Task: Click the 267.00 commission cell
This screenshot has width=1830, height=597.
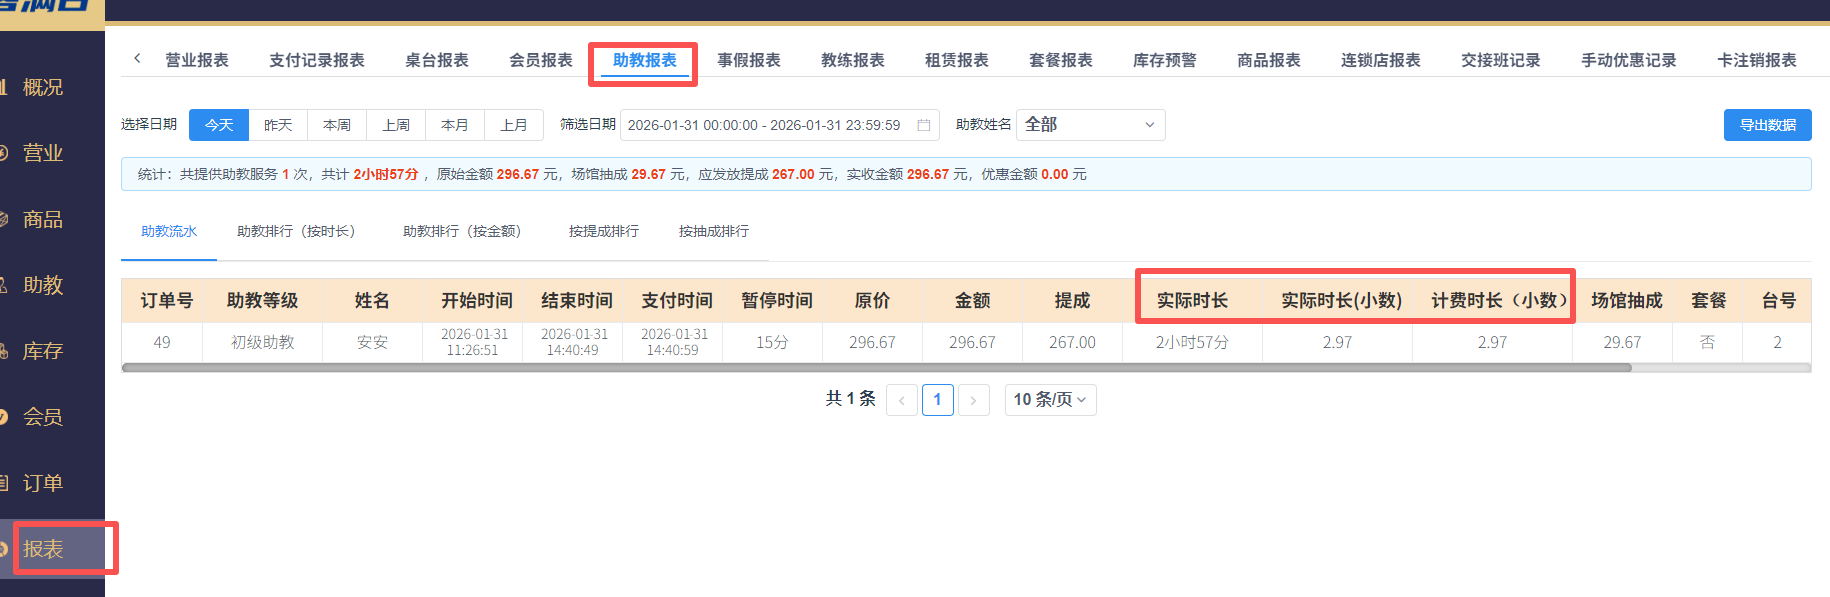Action: (x=1072, y=342)
